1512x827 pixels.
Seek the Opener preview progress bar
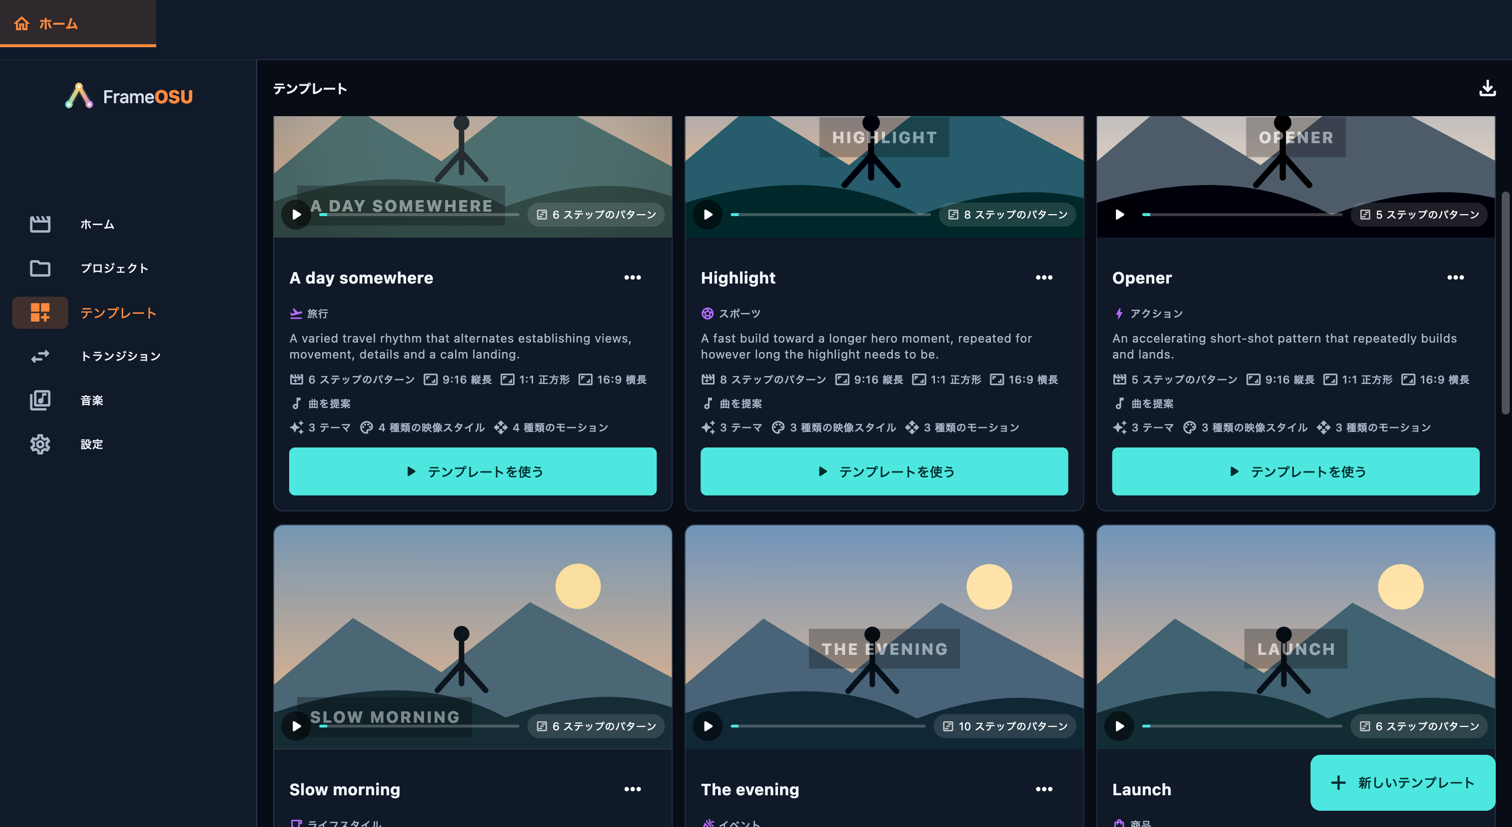(1243, 214)
